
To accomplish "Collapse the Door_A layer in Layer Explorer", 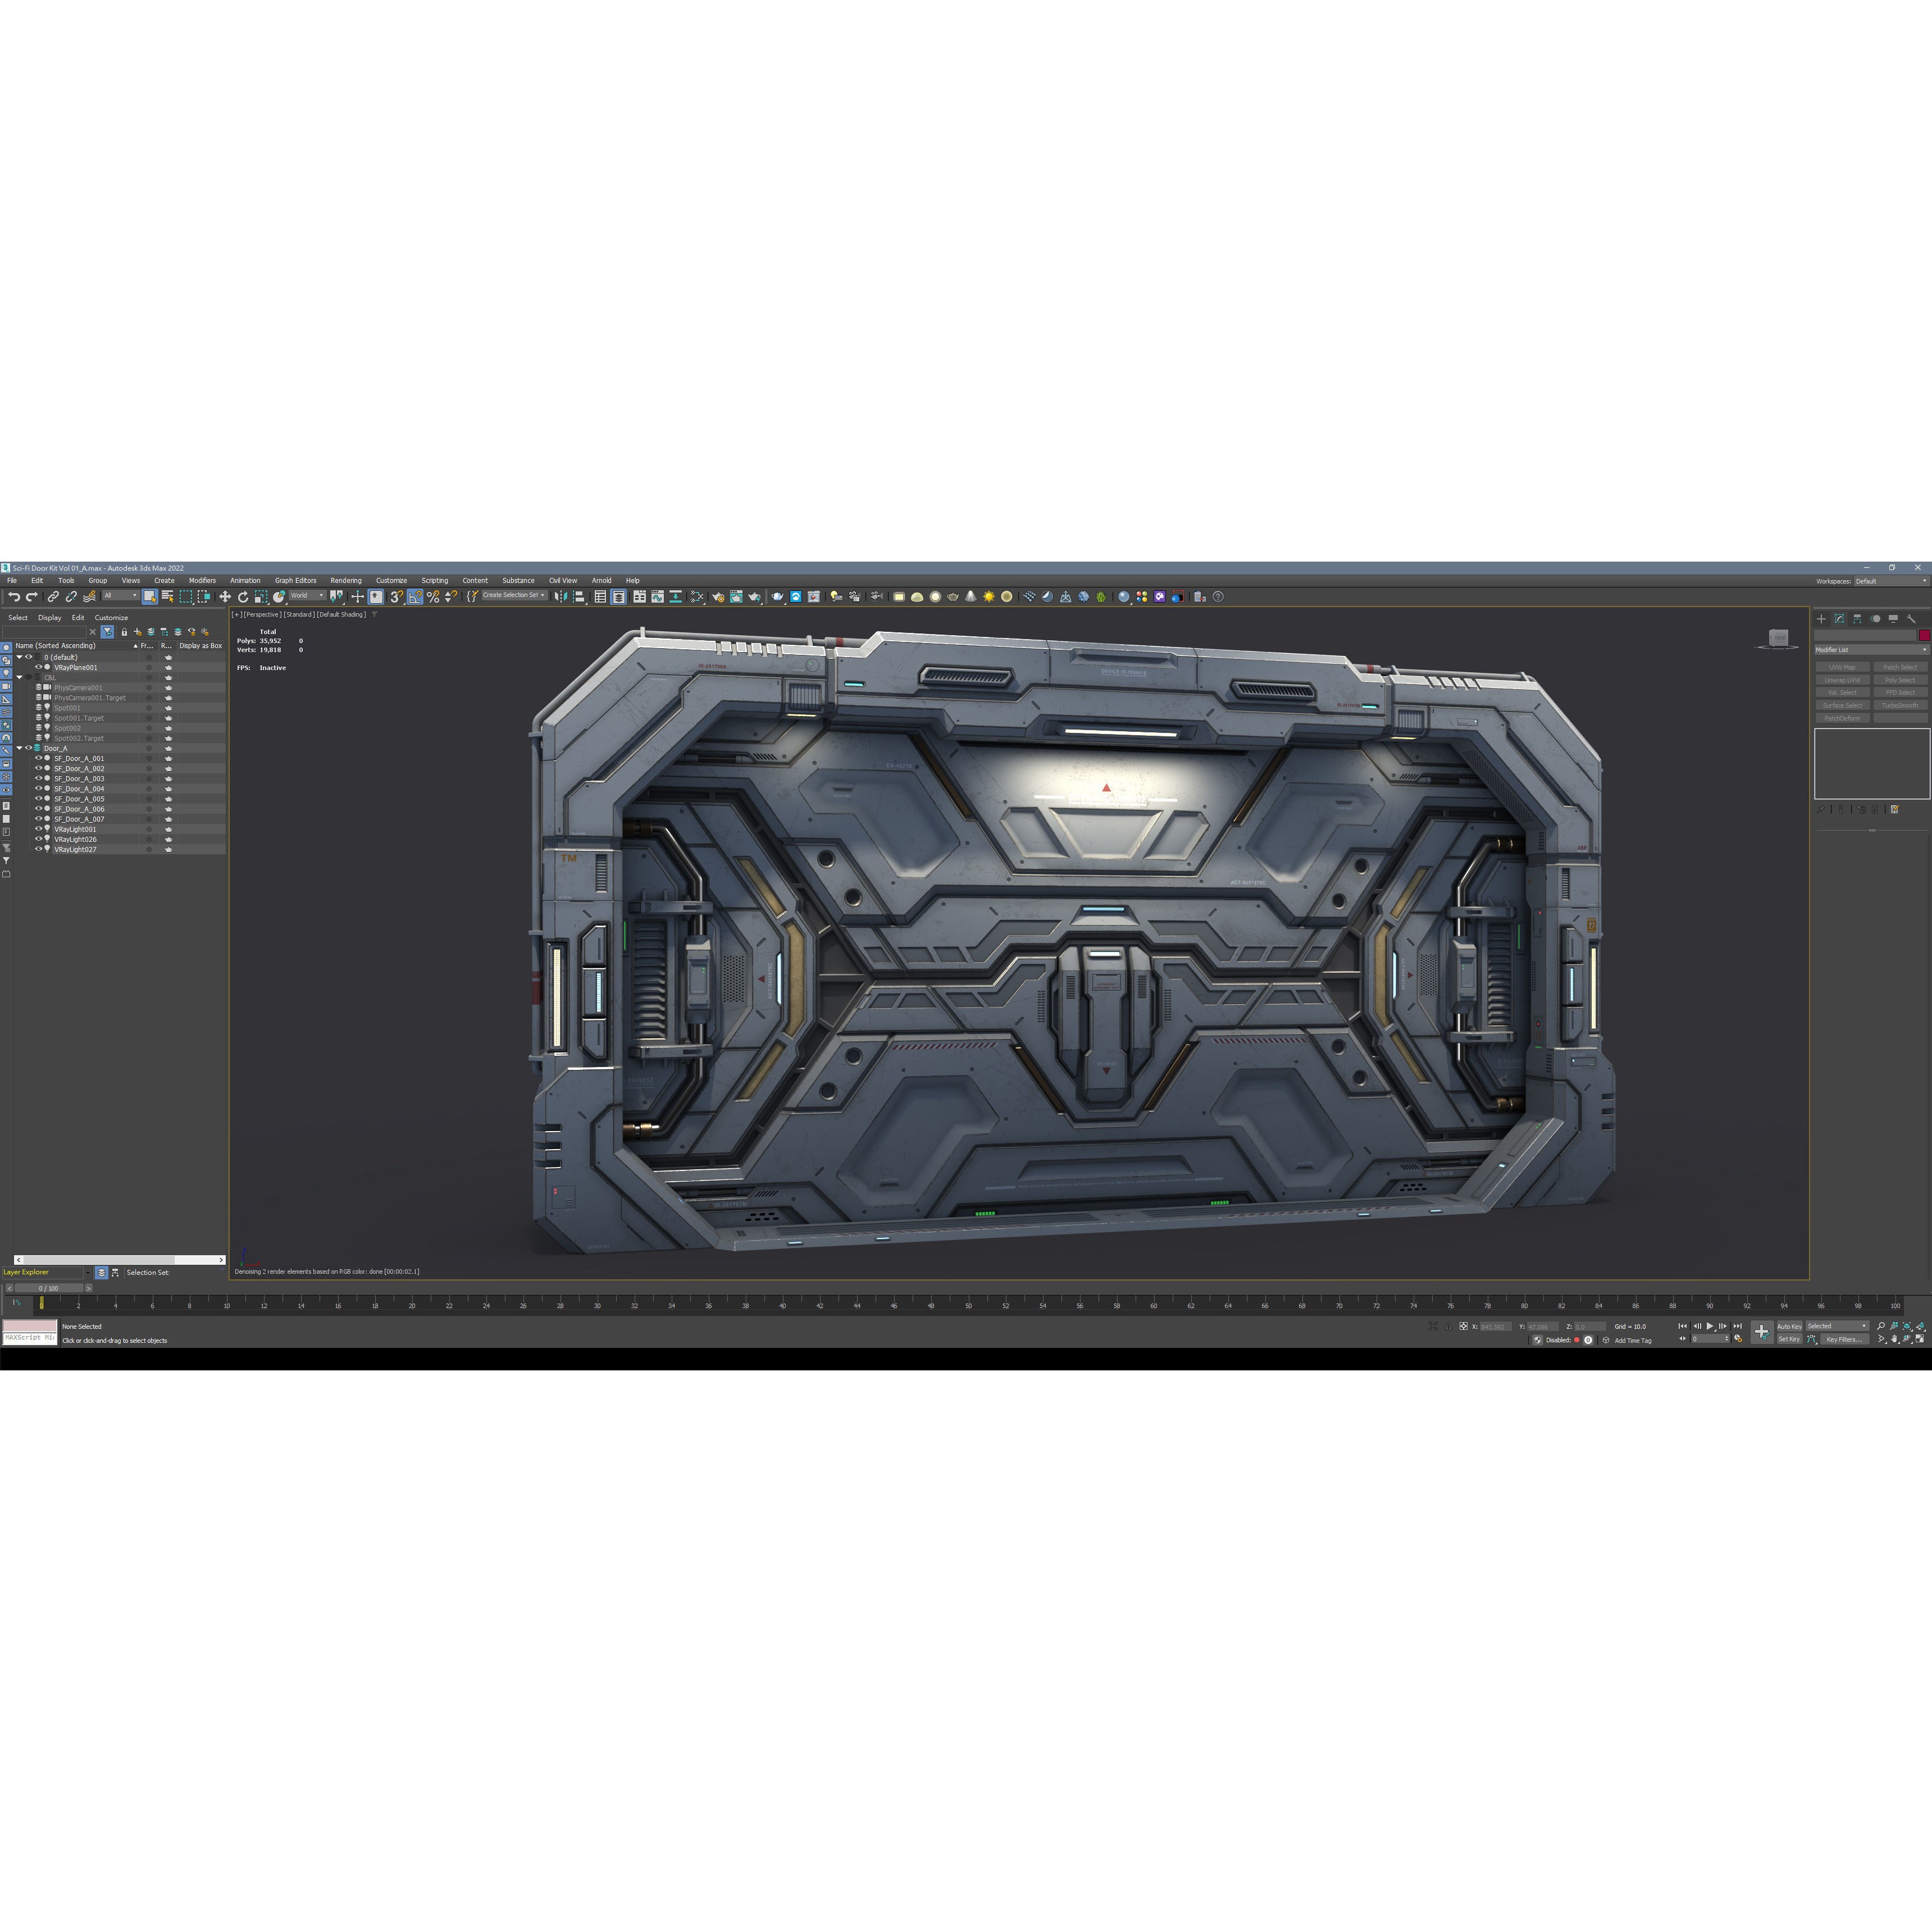I will 20,749.
